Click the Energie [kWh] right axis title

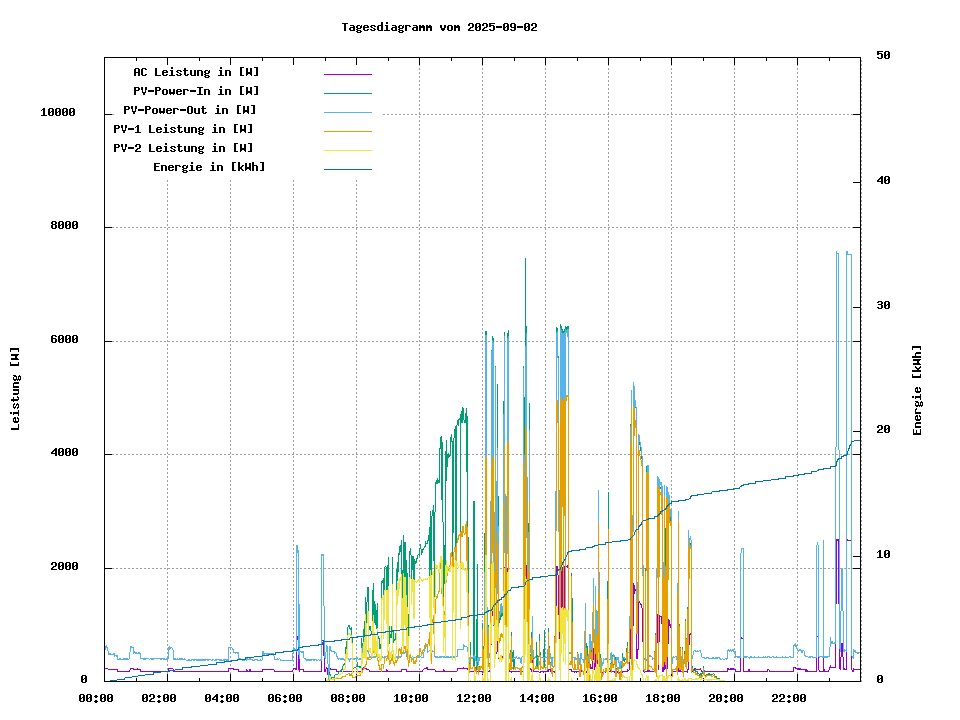pos(917,390)
